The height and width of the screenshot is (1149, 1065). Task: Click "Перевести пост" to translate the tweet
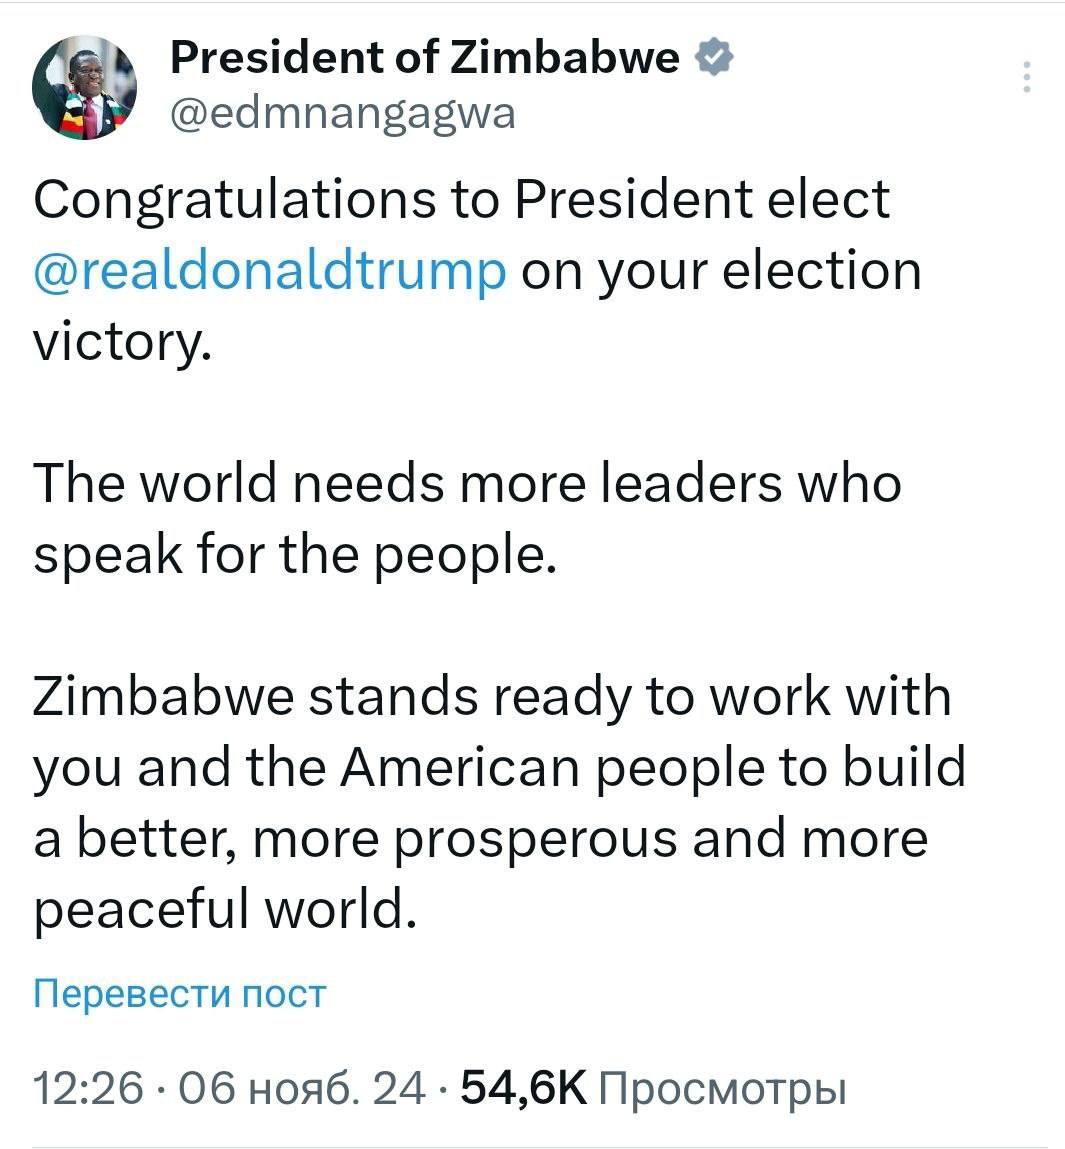pos(180,993)
